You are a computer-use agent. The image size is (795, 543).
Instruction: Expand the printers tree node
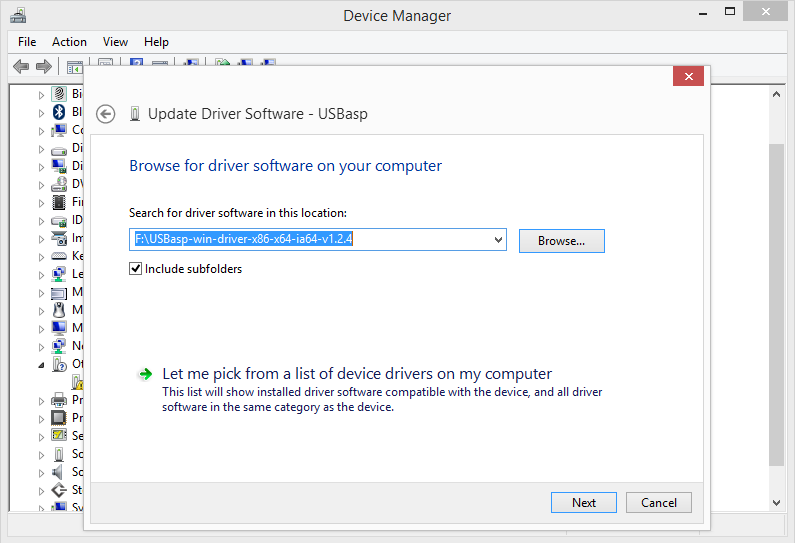click(x=42, y=400)
